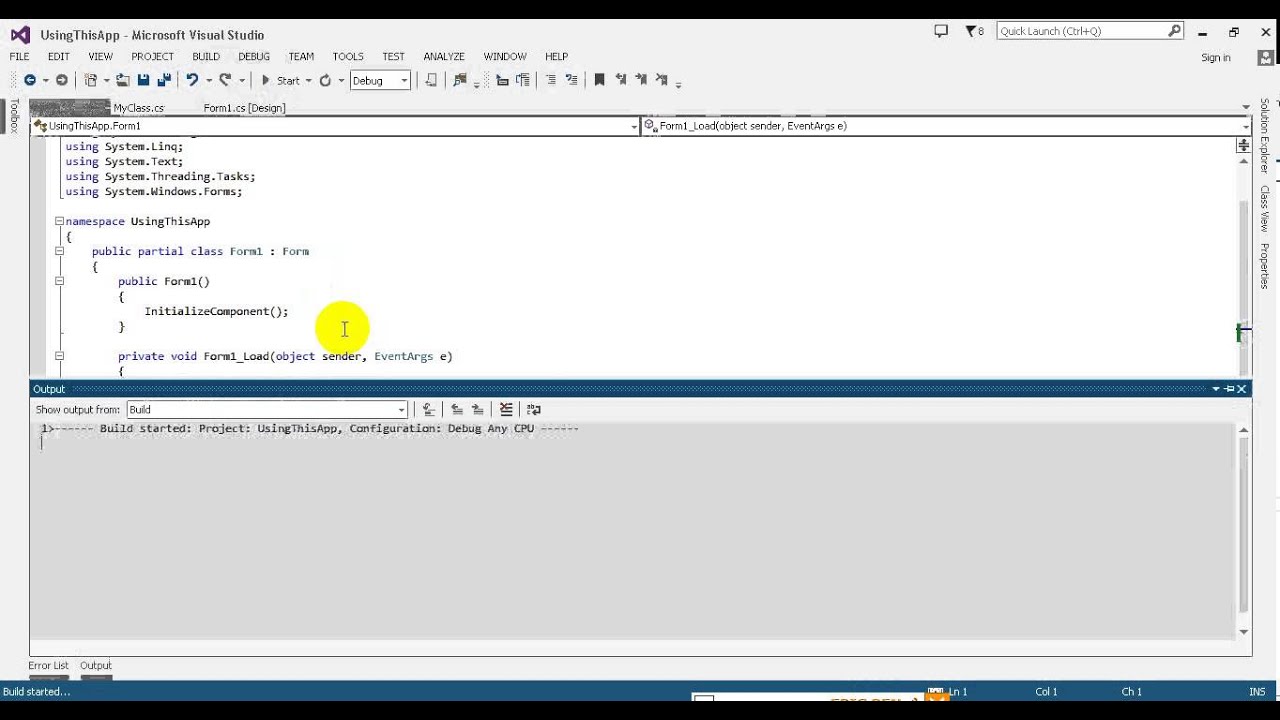The image size is (1280, 720).
Task: Toggle a bookmark with the bookmark icon
Action: click(x=599, y=80)
